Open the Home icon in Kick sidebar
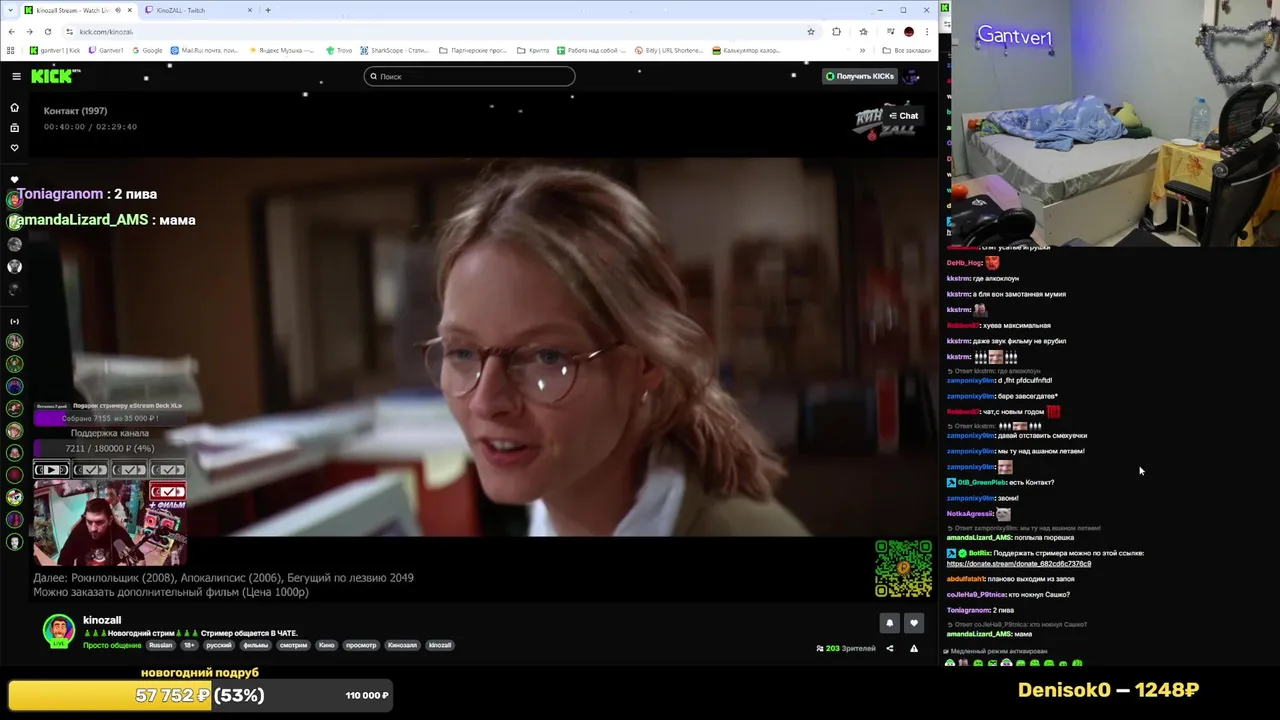 14,107
